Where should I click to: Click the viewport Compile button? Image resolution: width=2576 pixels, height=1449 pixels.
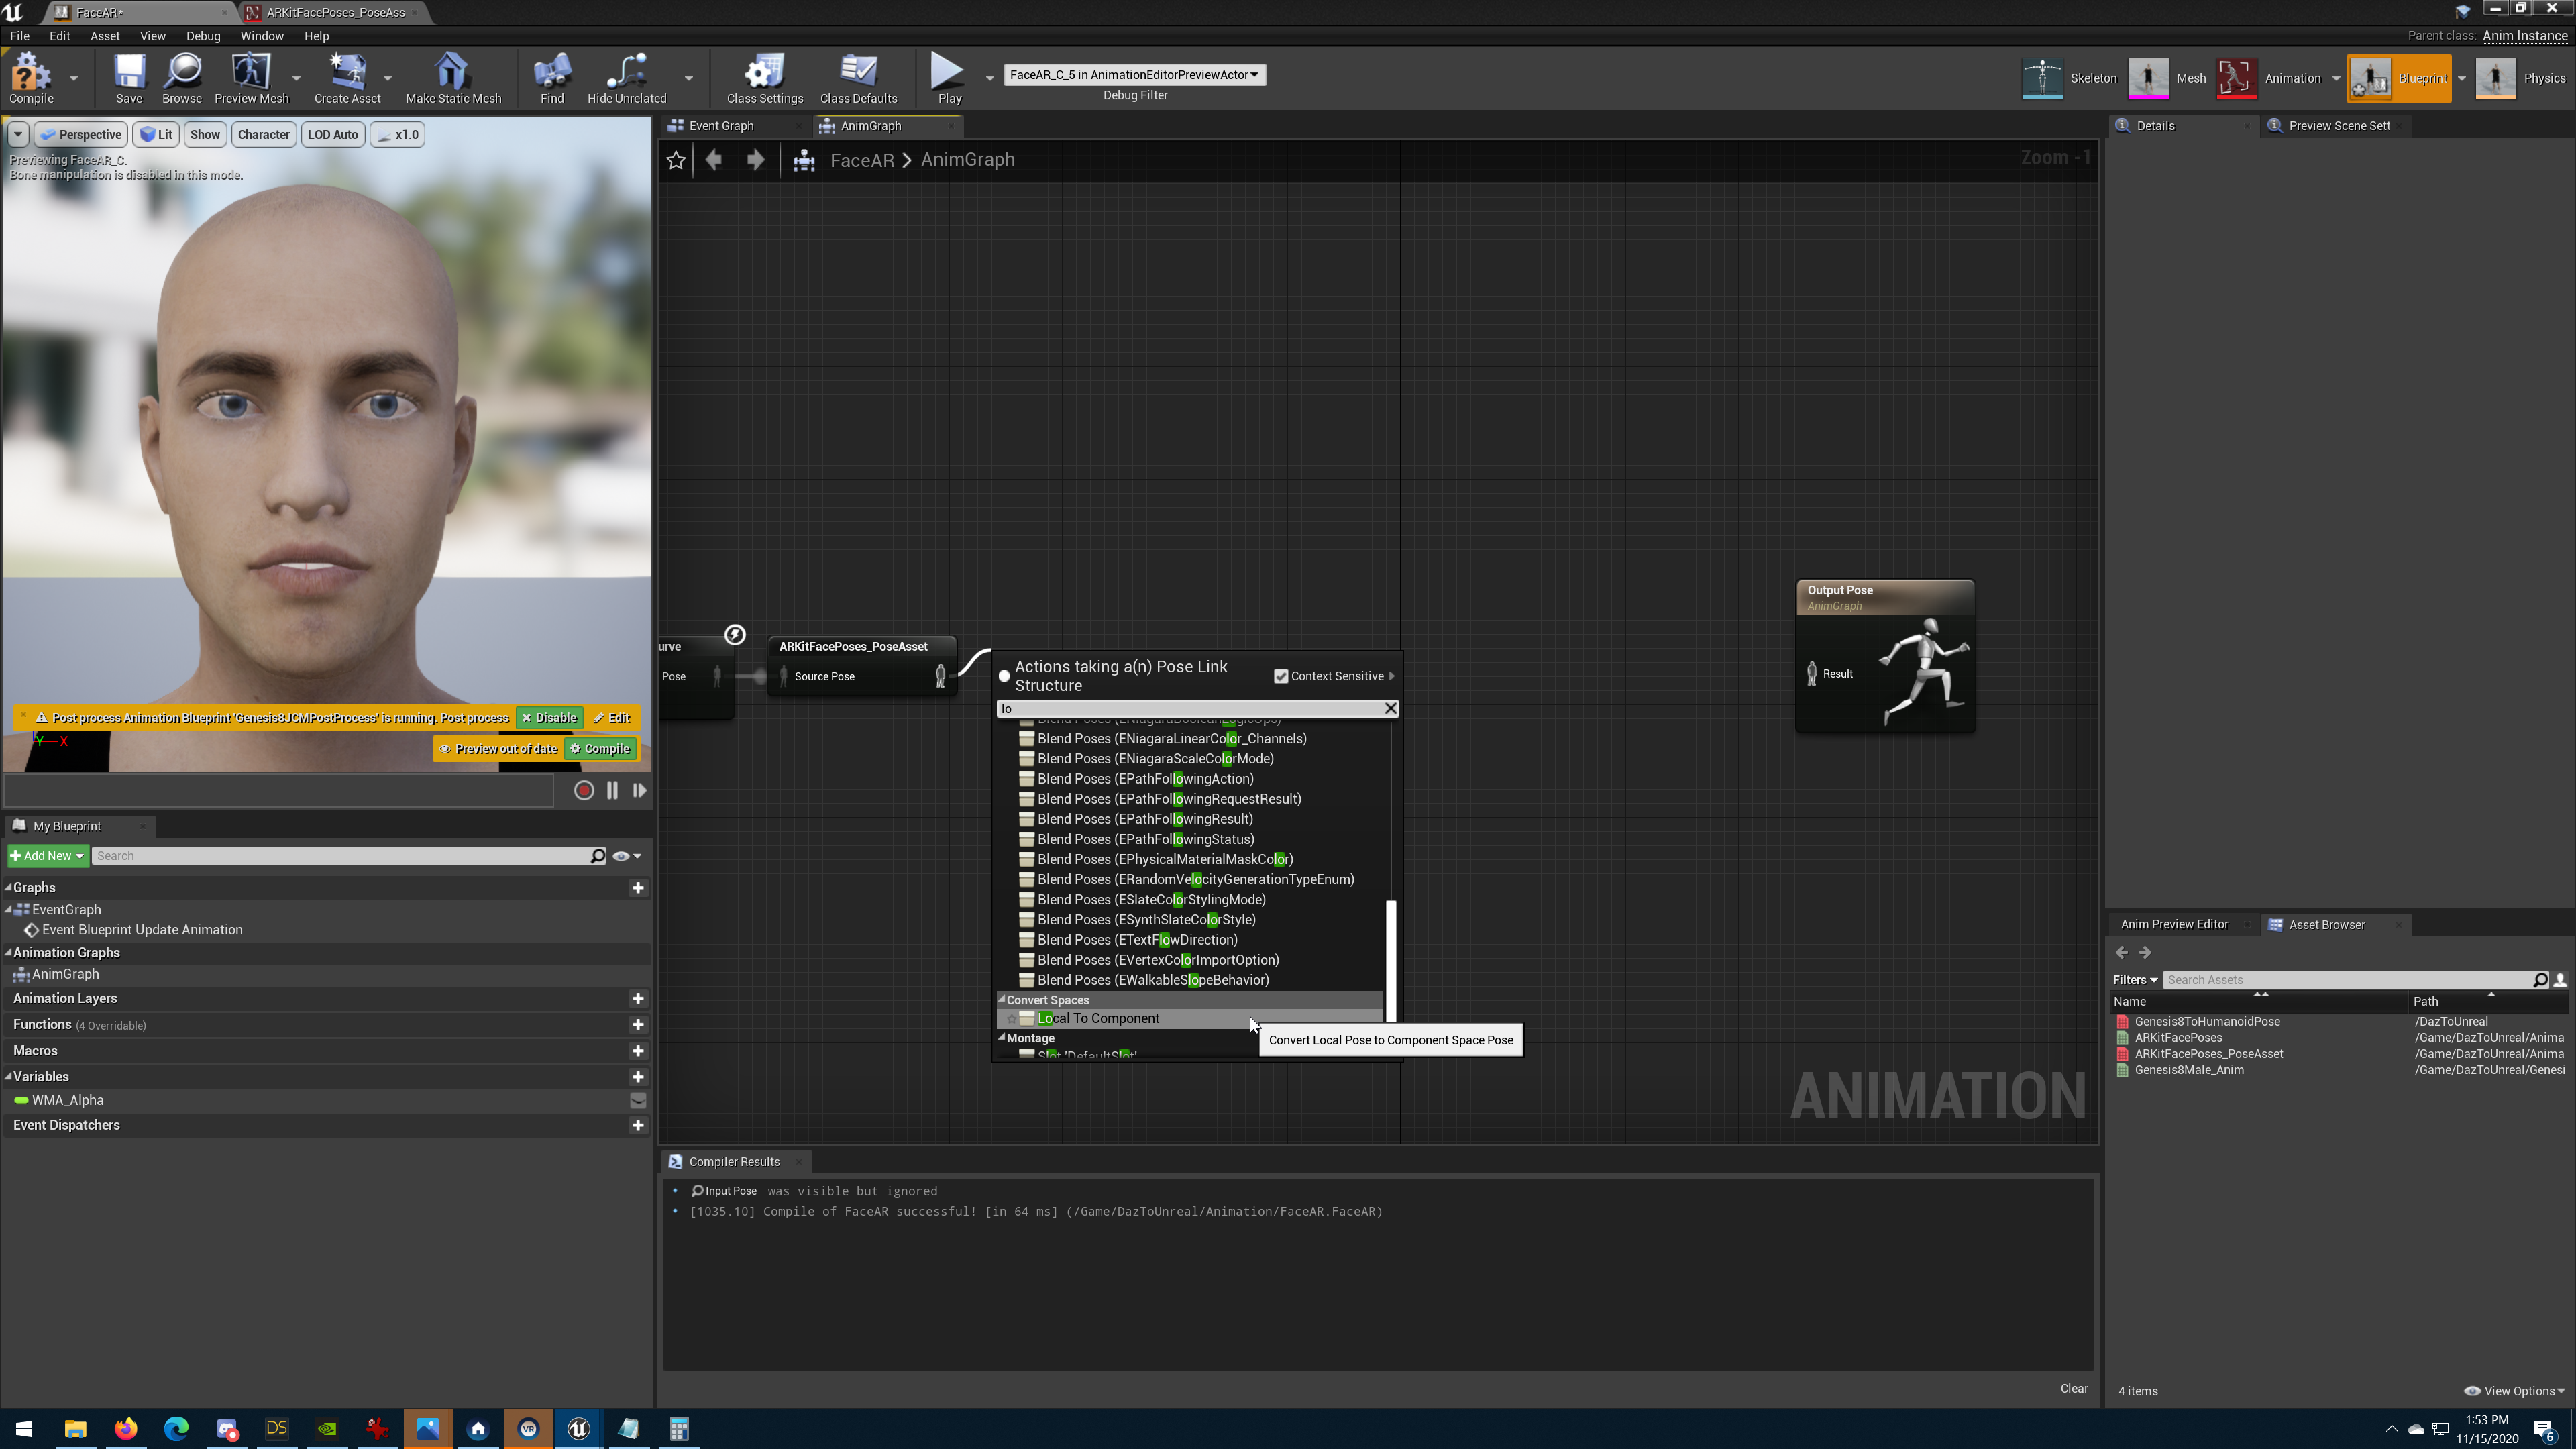pos(600,749)
